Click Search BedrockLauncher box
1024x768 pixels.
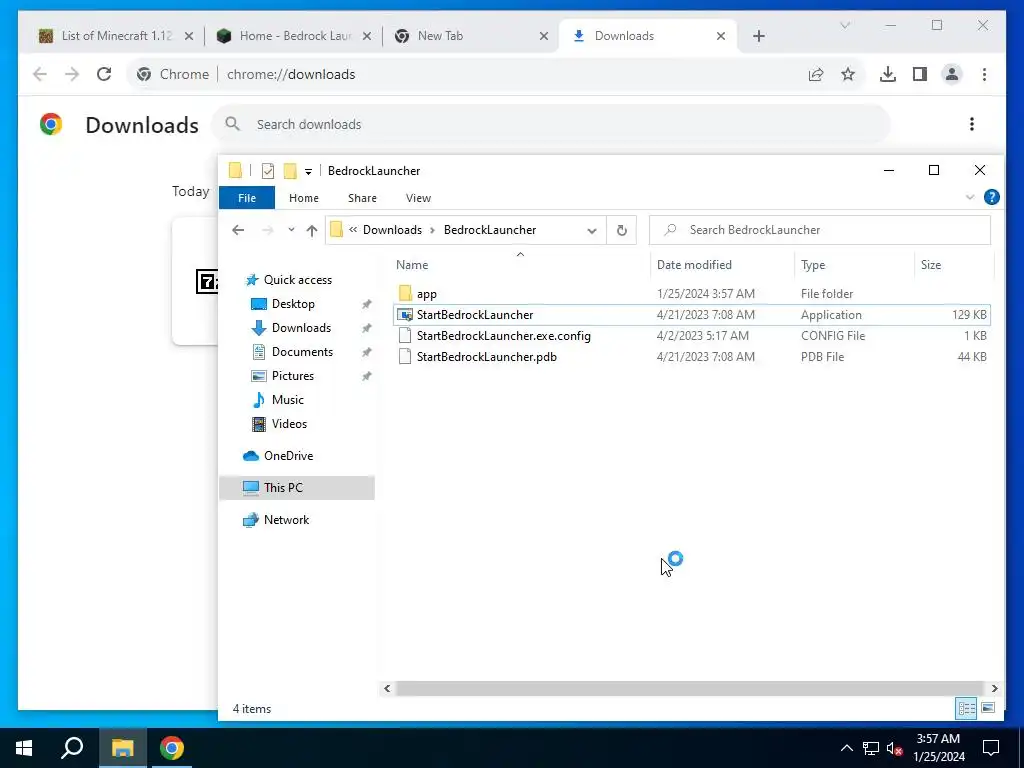coord(820,230)
